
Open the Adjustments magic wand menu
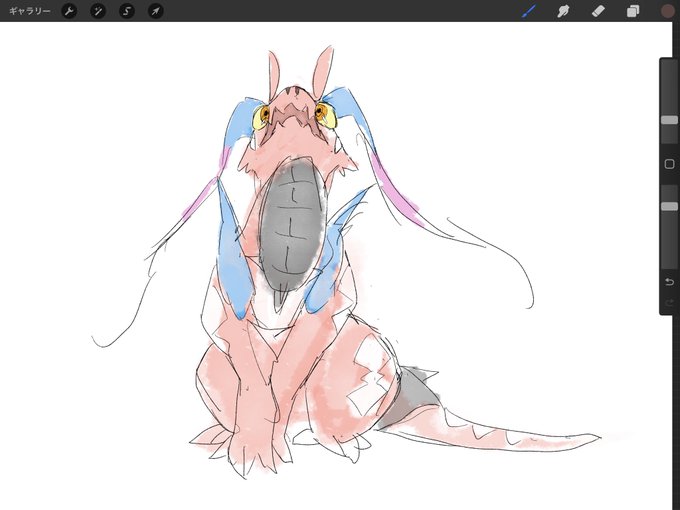coord(98,11)
